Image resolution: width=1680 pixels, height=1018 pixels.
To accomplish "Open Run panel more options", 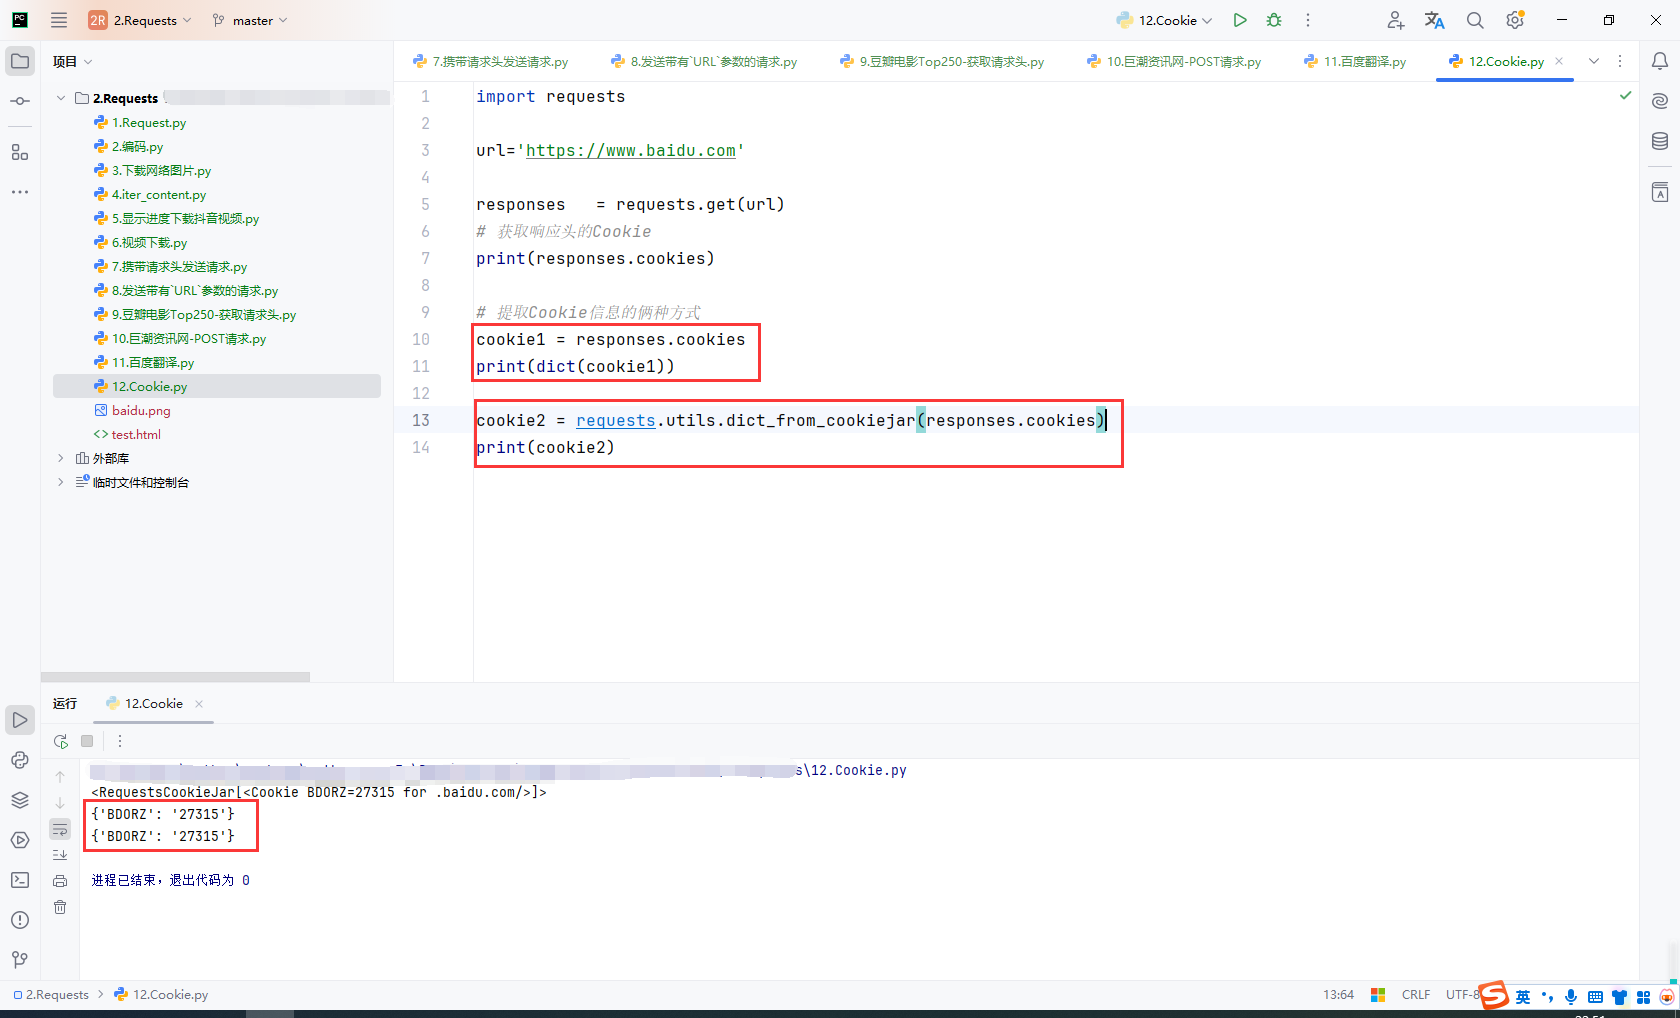I will coord(120,741).
